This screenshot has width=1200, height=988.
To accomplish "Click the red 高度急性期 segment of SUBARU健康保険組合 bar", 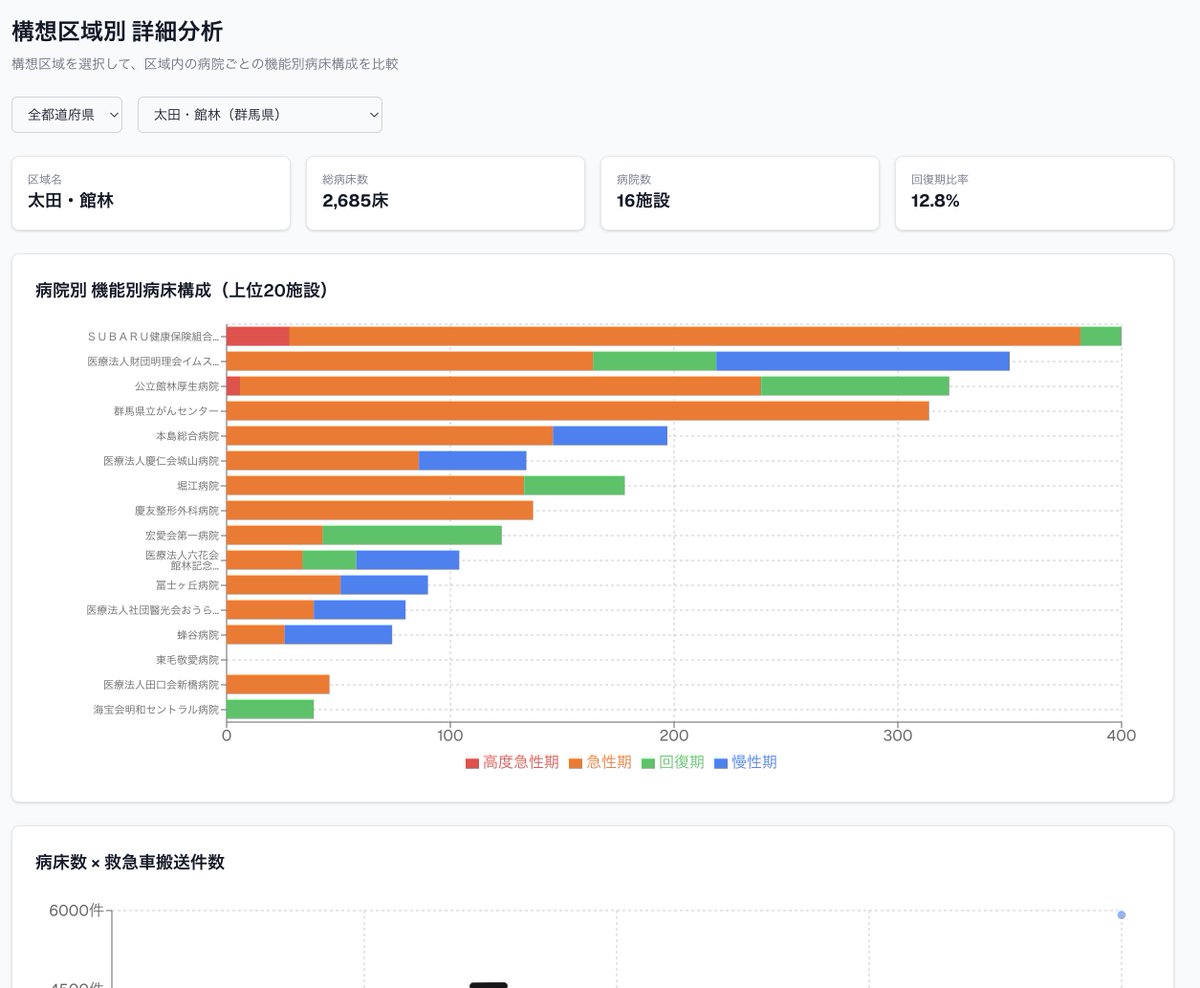I will coord(258,336).
